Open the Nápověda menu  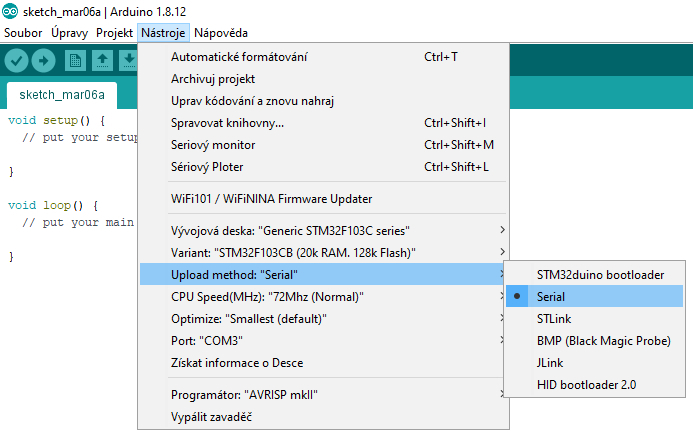point(221,33)
